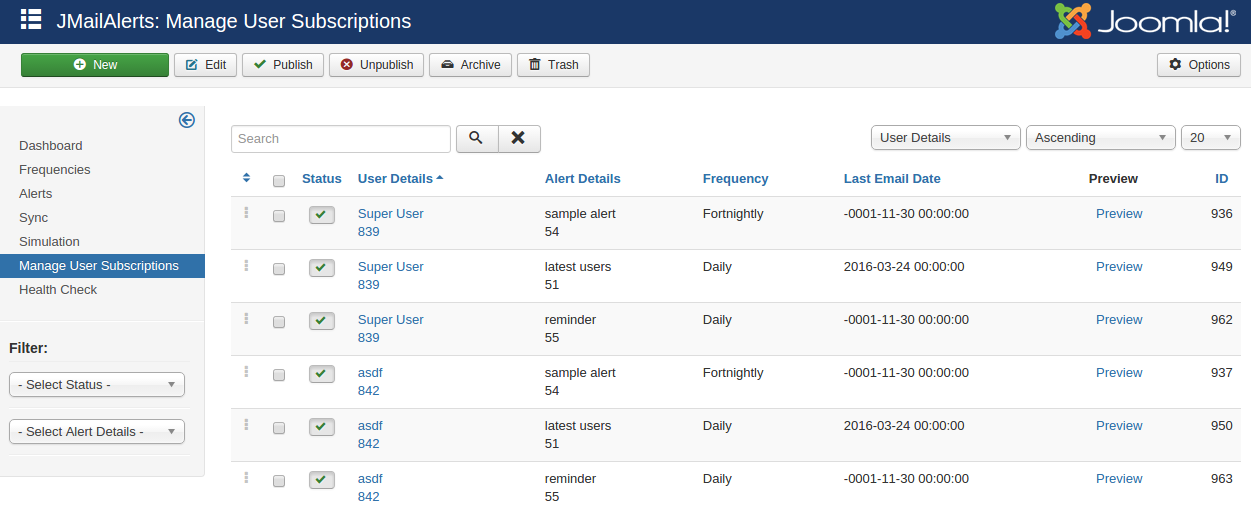
Task: Go to Dashboard in the sidebar
Action: [51, 145]
